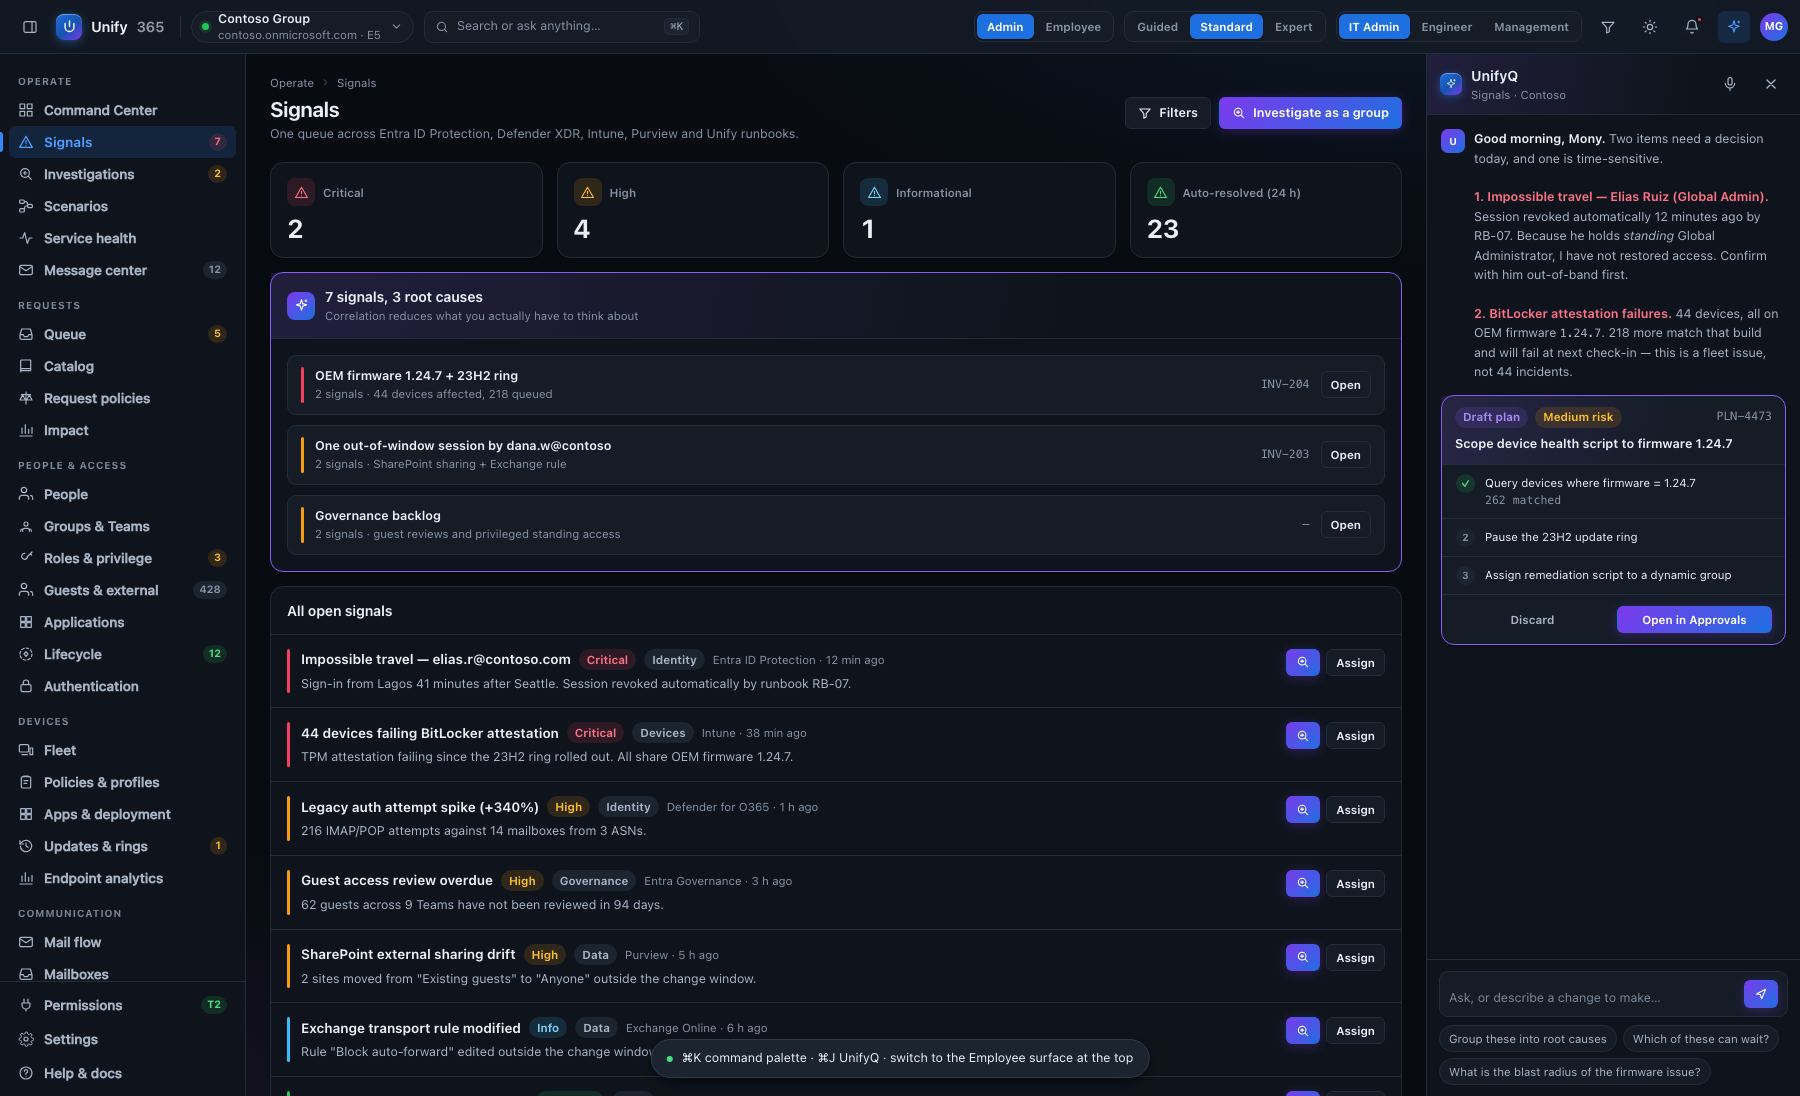1800x1096 pixels.
Task: Investigate the Impossible travel signal
Action: click(1302, 662)
